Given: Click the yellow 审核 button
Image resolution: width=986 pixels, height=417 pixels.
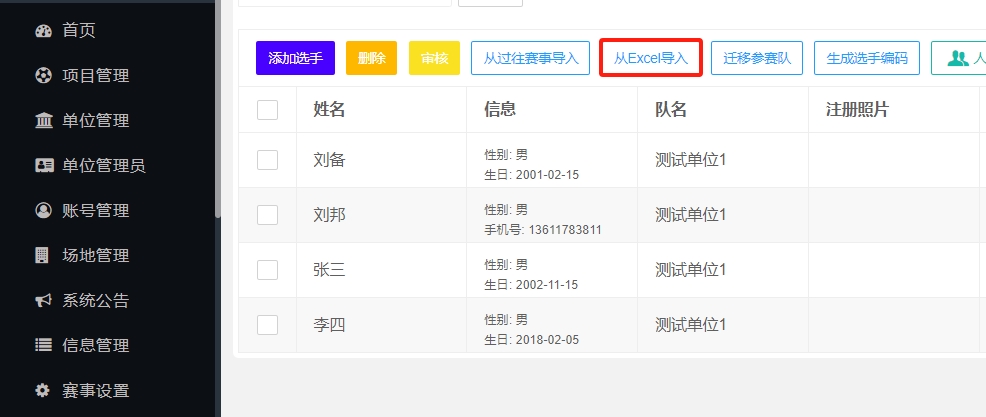Looking at the screenshot, I should (x=435, y=58).
